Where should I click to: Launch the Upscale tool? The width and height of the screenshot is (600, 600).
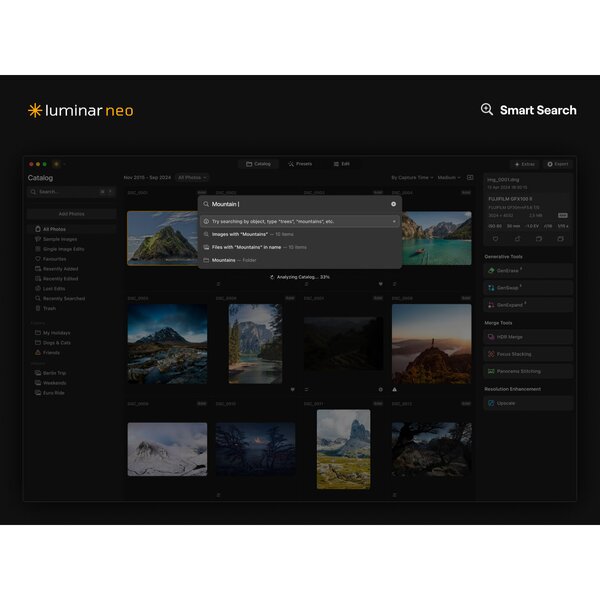tap(528, 403)
